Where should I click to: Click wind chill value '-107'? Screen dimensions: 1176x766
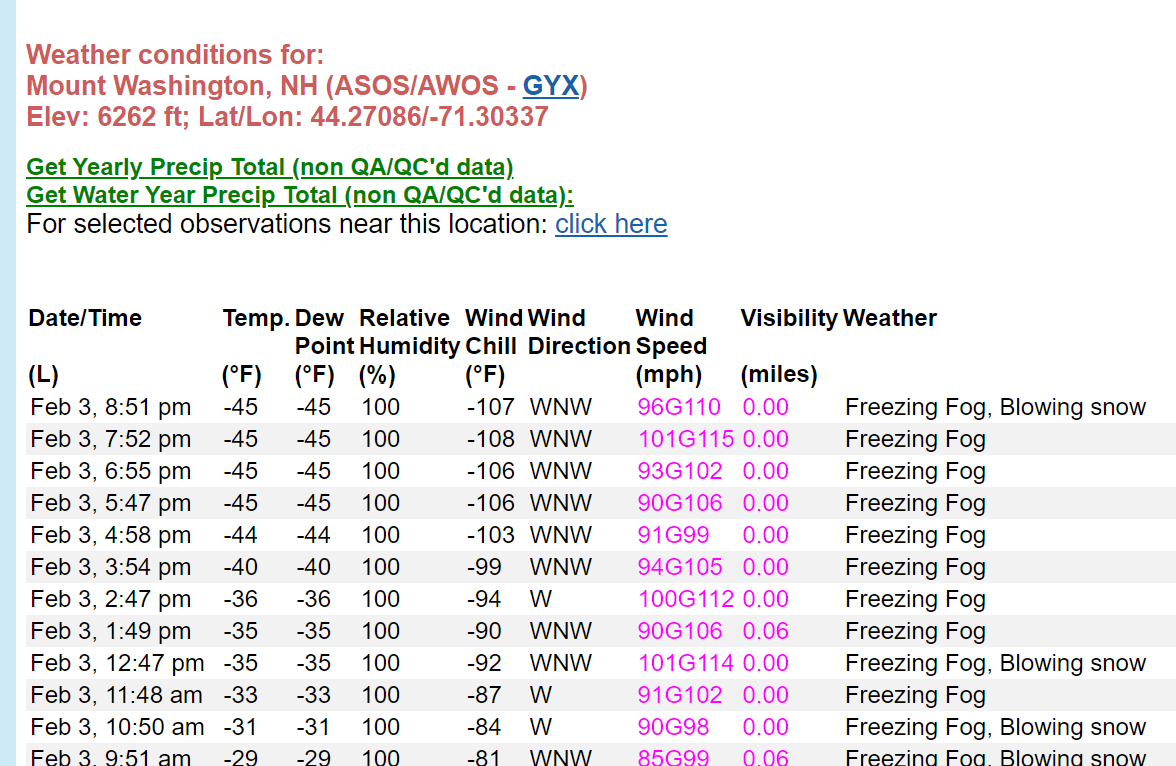(490, 407)
